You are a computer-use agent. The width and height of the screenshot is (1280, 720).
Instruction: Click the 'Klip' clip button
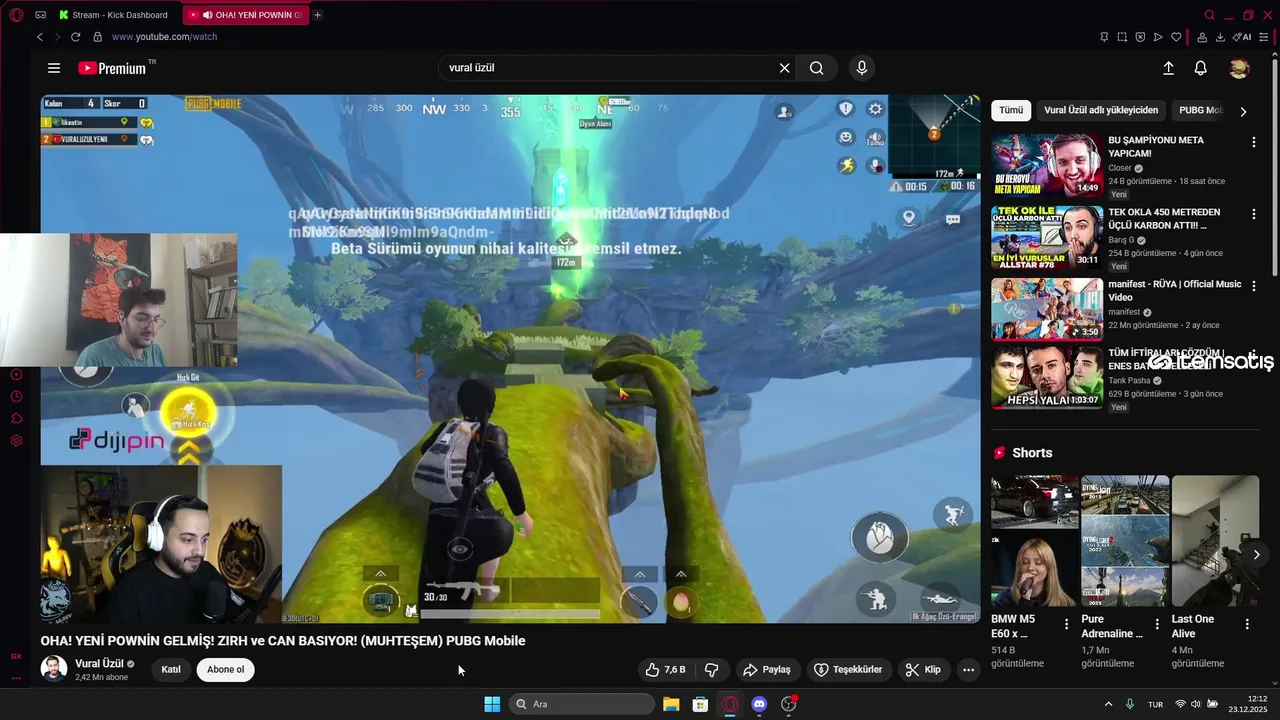[922, 670]
